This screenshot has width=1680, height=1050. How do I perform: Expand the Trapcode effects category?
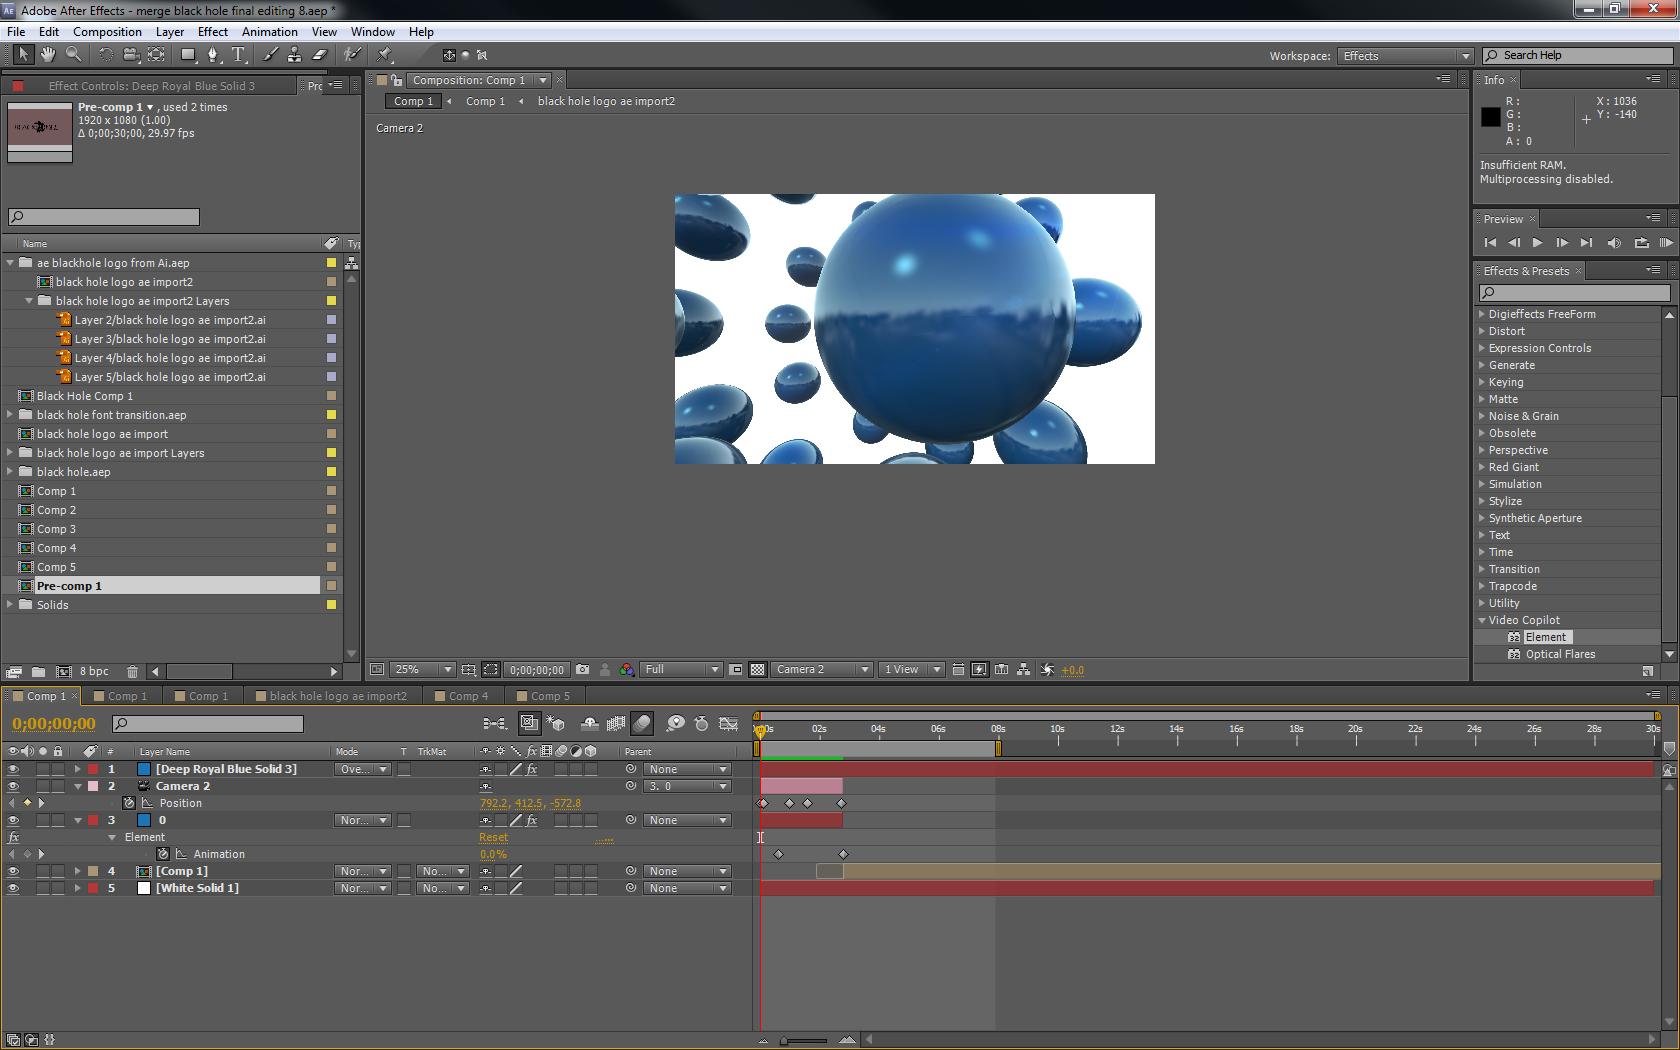[1482, 586]
